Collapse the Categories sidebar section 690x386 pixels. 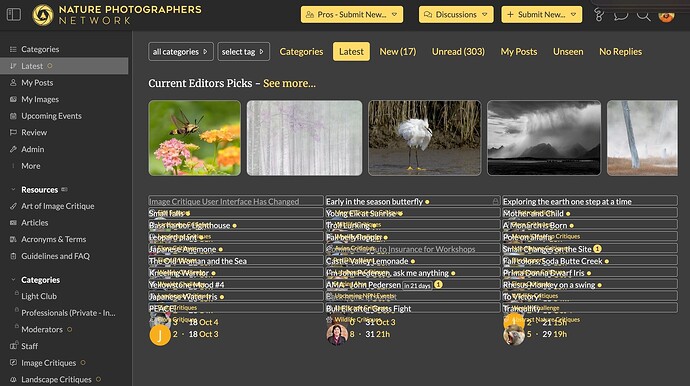click(x=13, y=280)
